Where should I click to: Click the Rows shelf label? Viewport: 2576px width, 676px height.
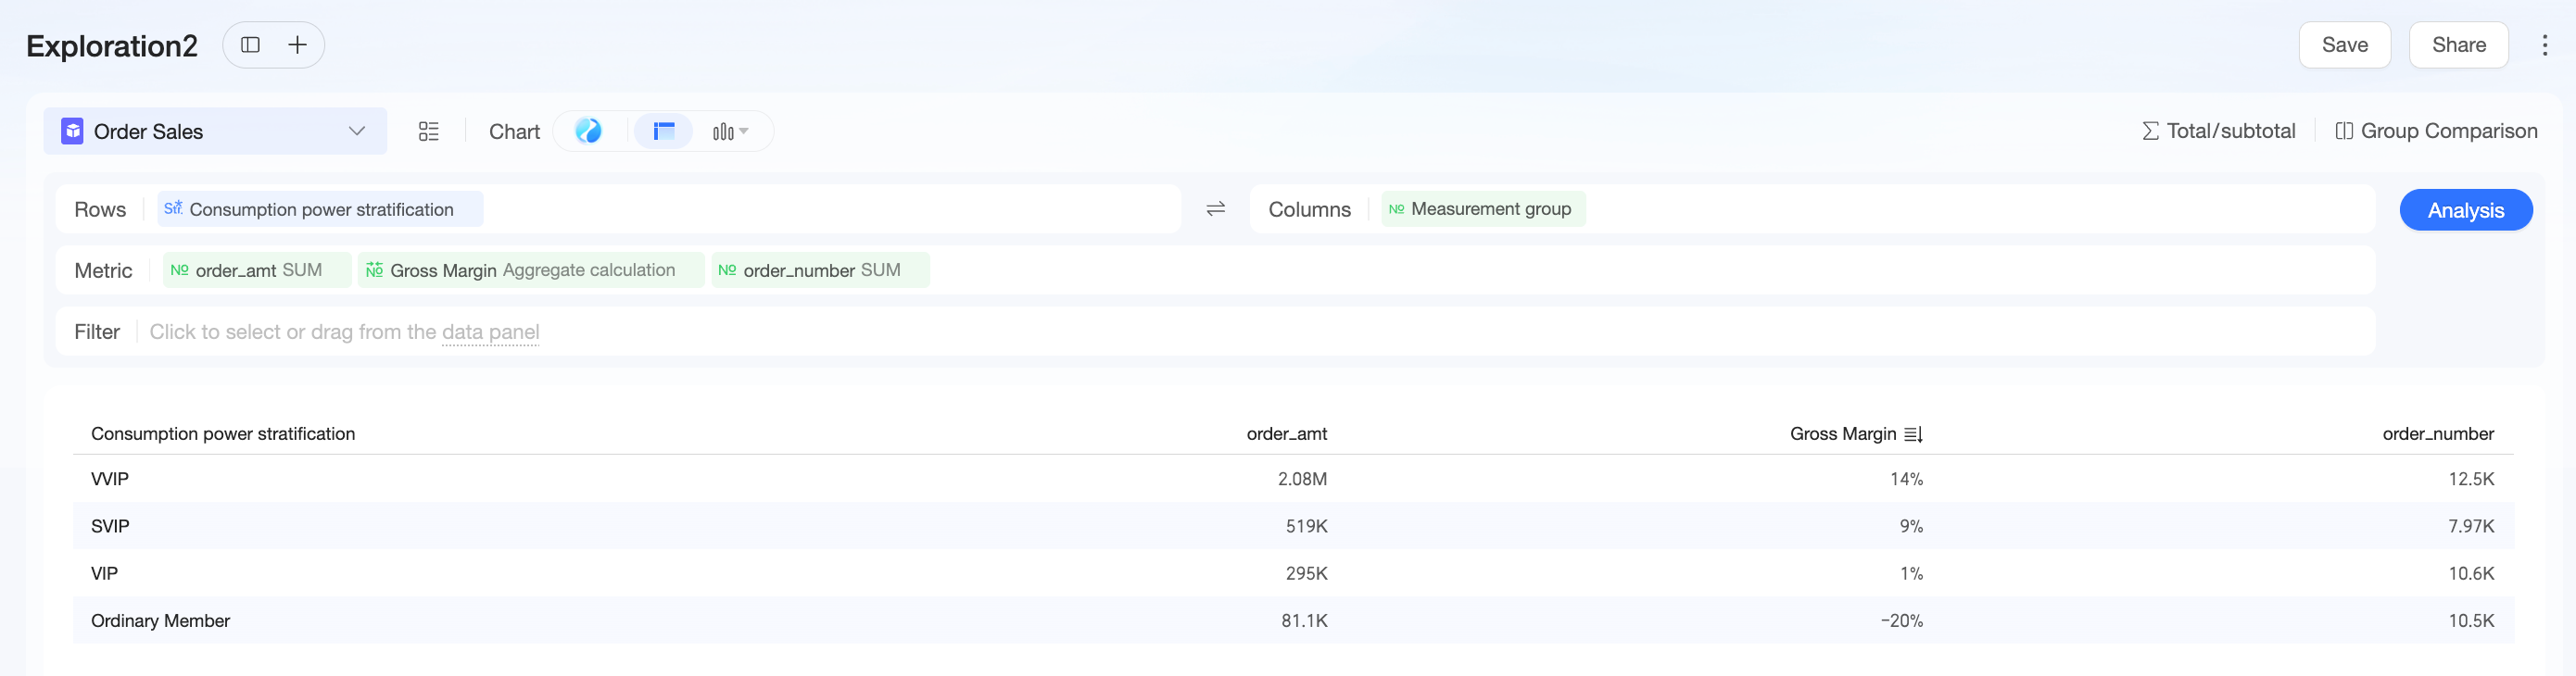click(100, 210)
